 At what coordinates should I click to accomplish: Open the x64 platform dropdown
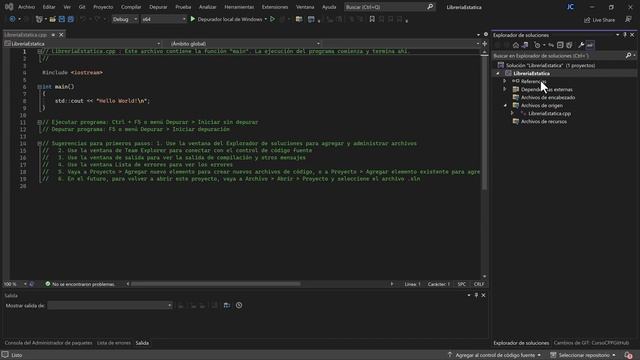tap(164, 19)
